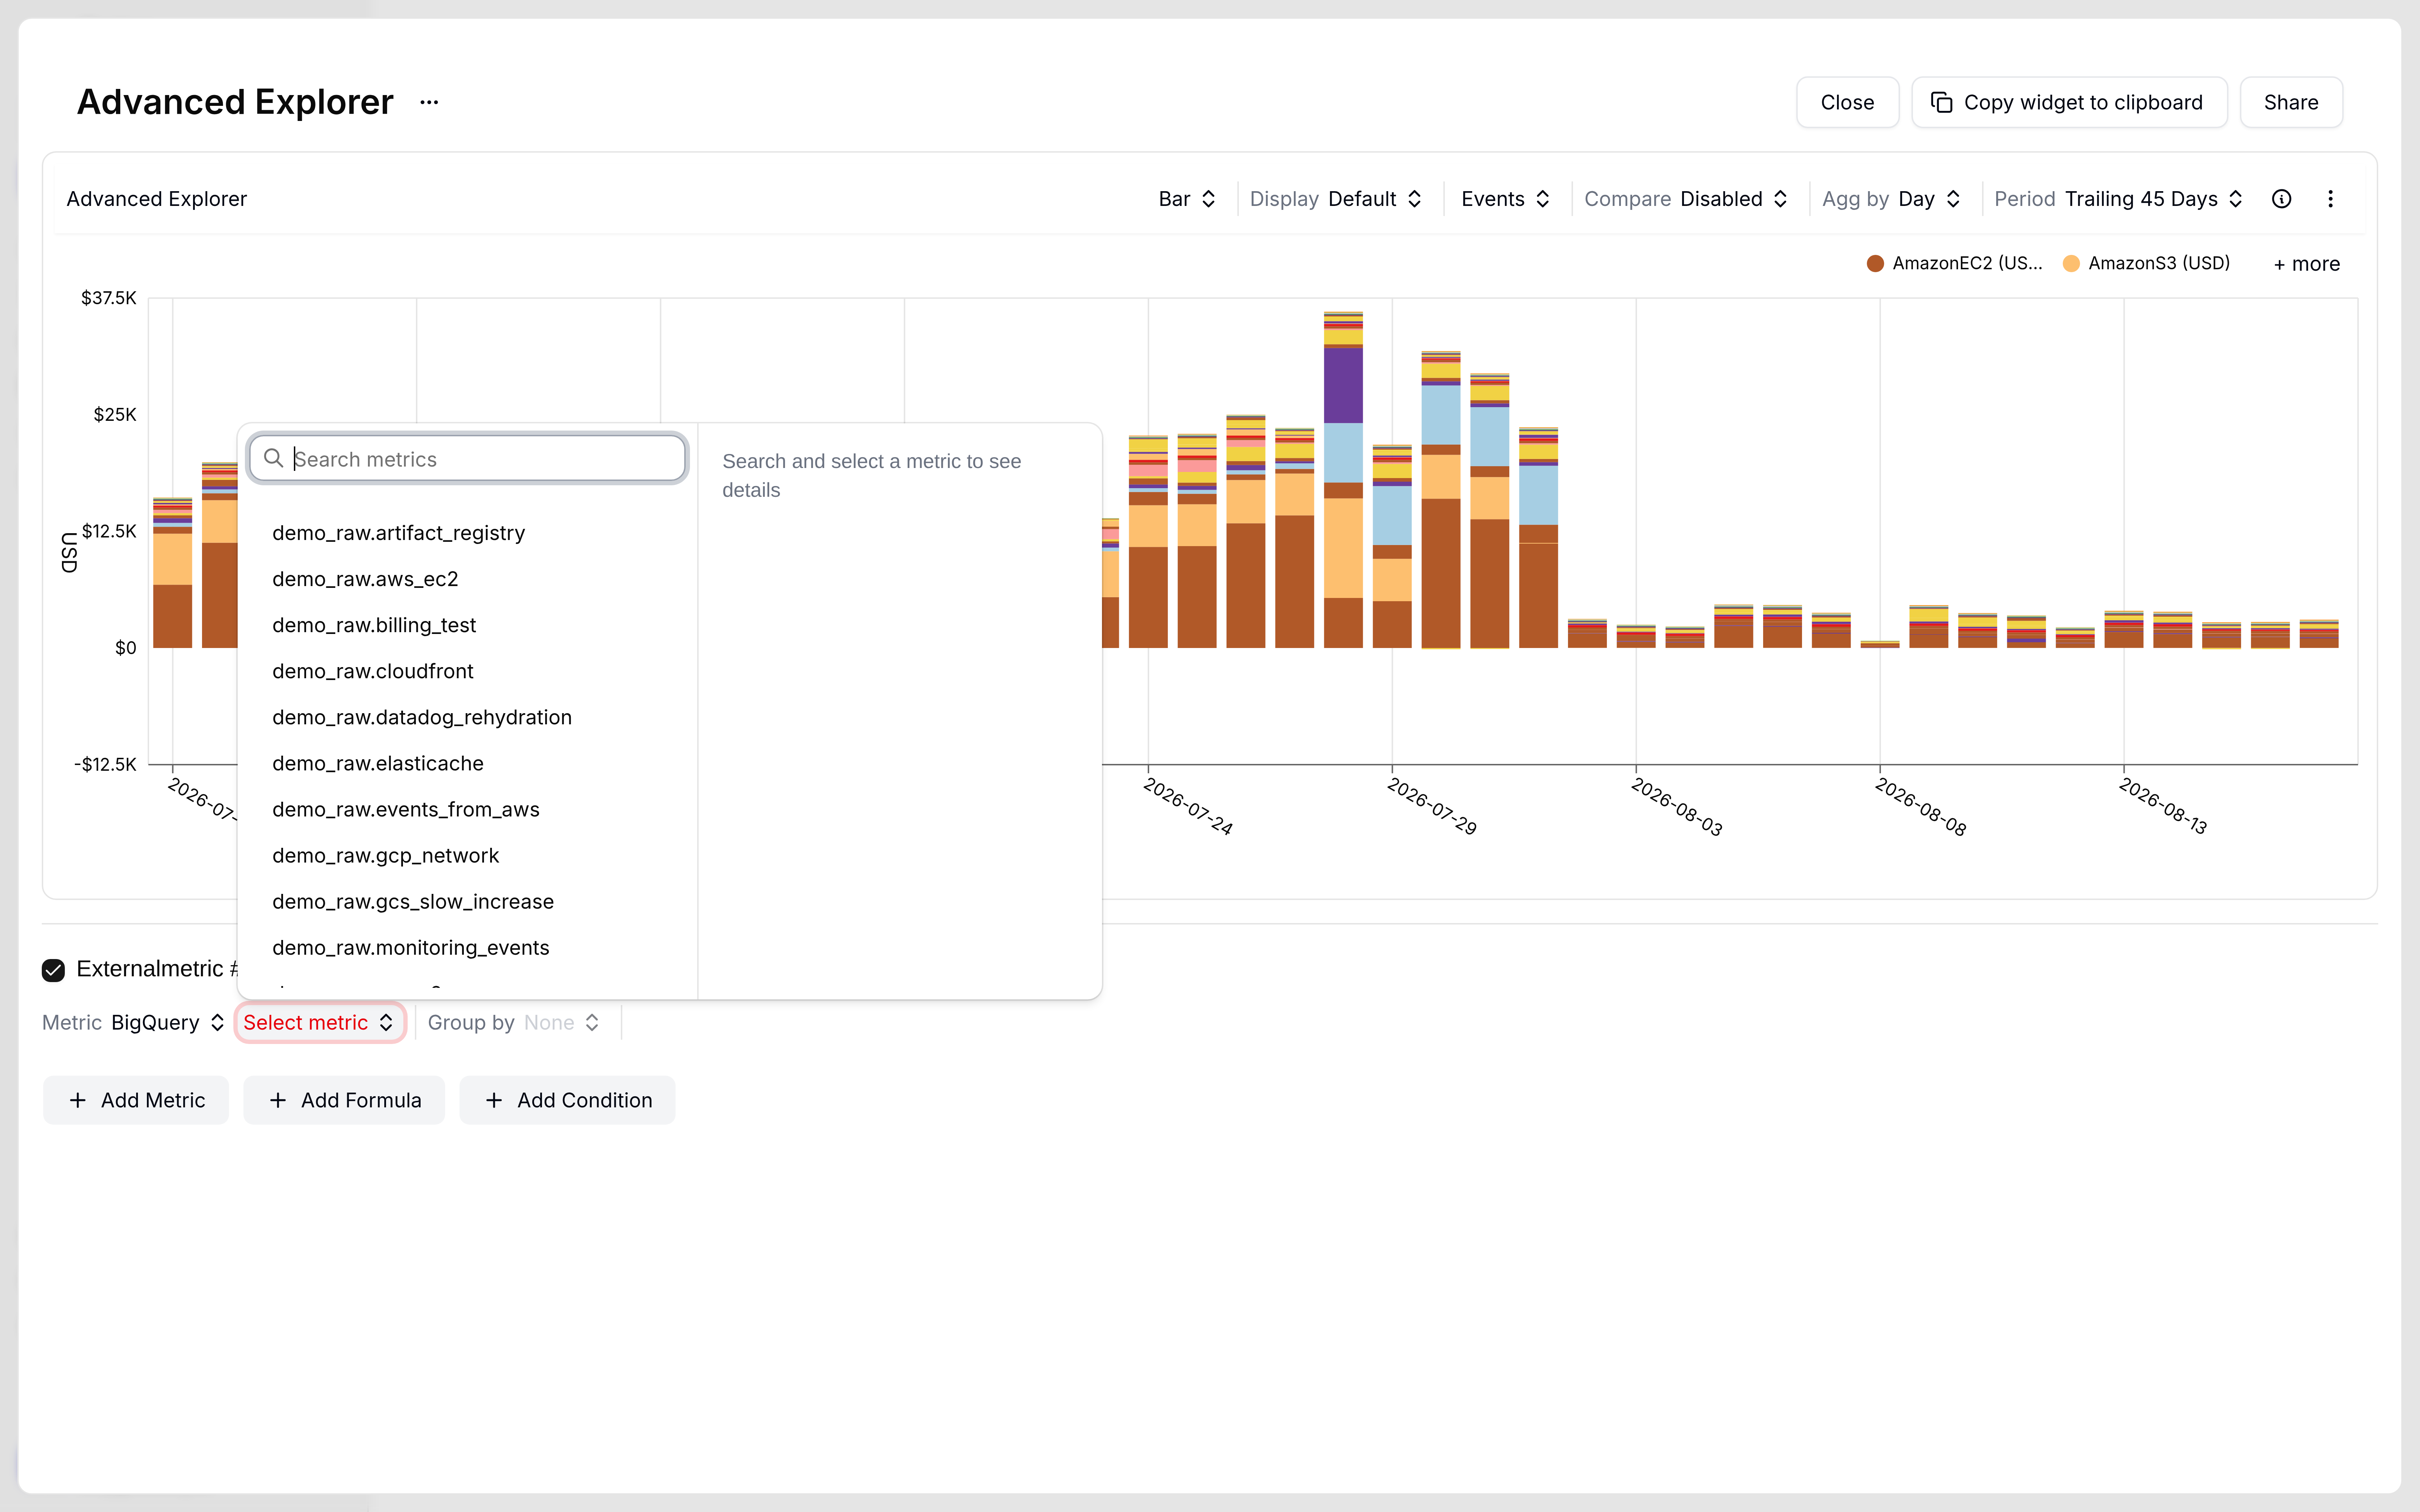Screen dimensions: 2420x1512
Task: Click the AmazonEC2 legend color dot
Action: pos(1875,263)
